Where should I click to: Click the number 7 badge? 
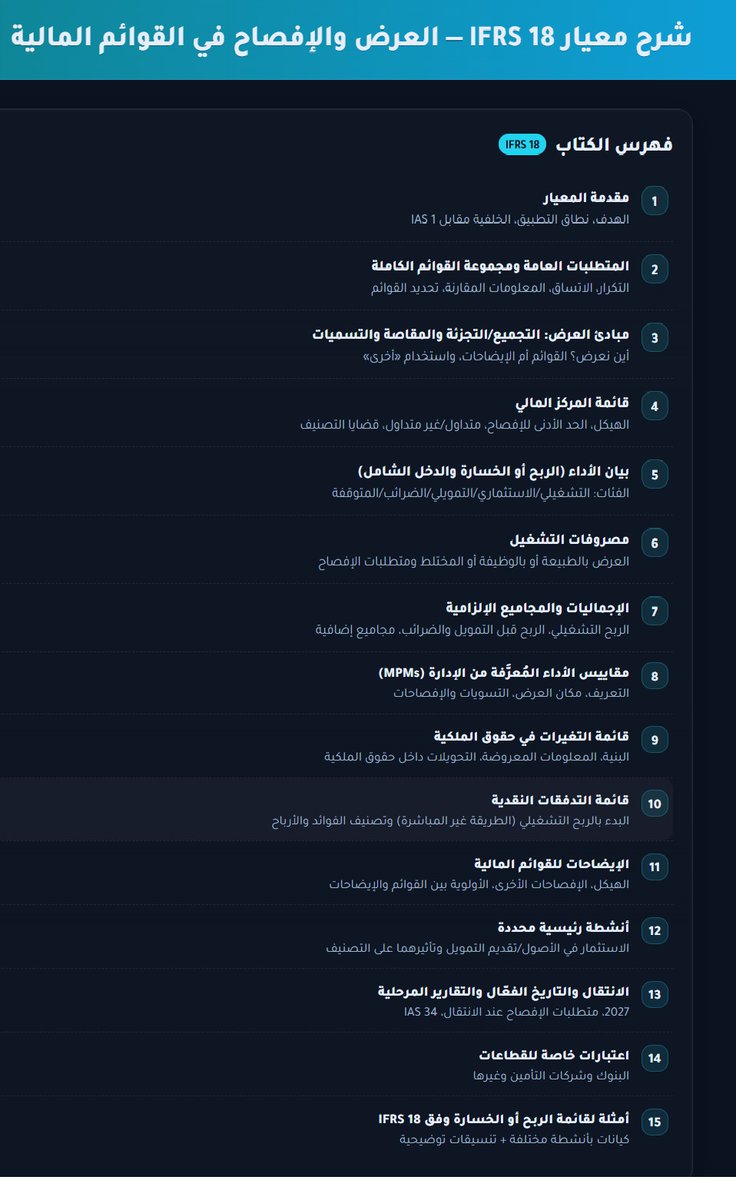point(655,610)
